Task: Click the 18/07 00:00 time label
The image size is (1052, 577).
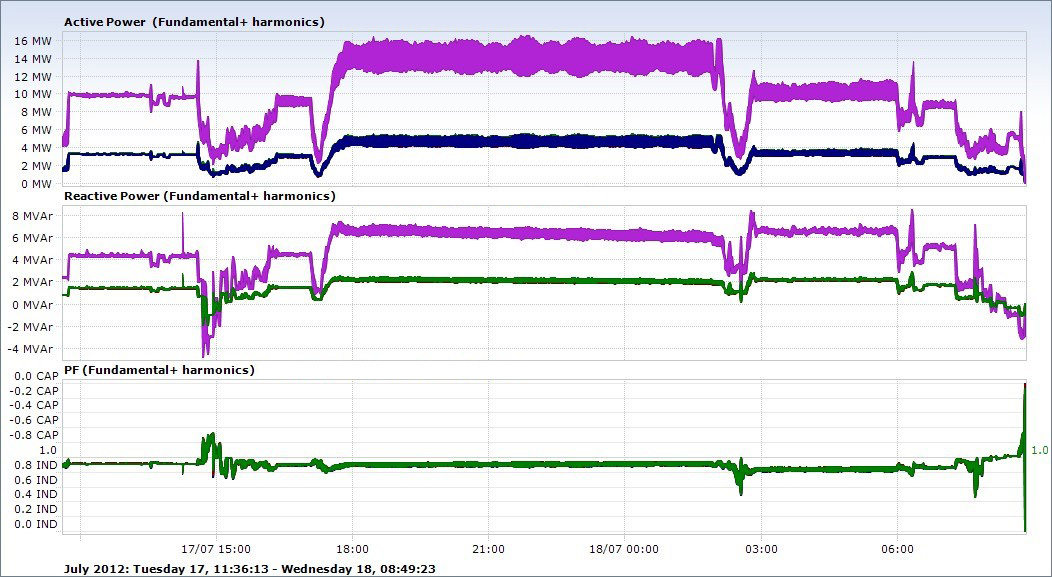Action: click(625, 549)
